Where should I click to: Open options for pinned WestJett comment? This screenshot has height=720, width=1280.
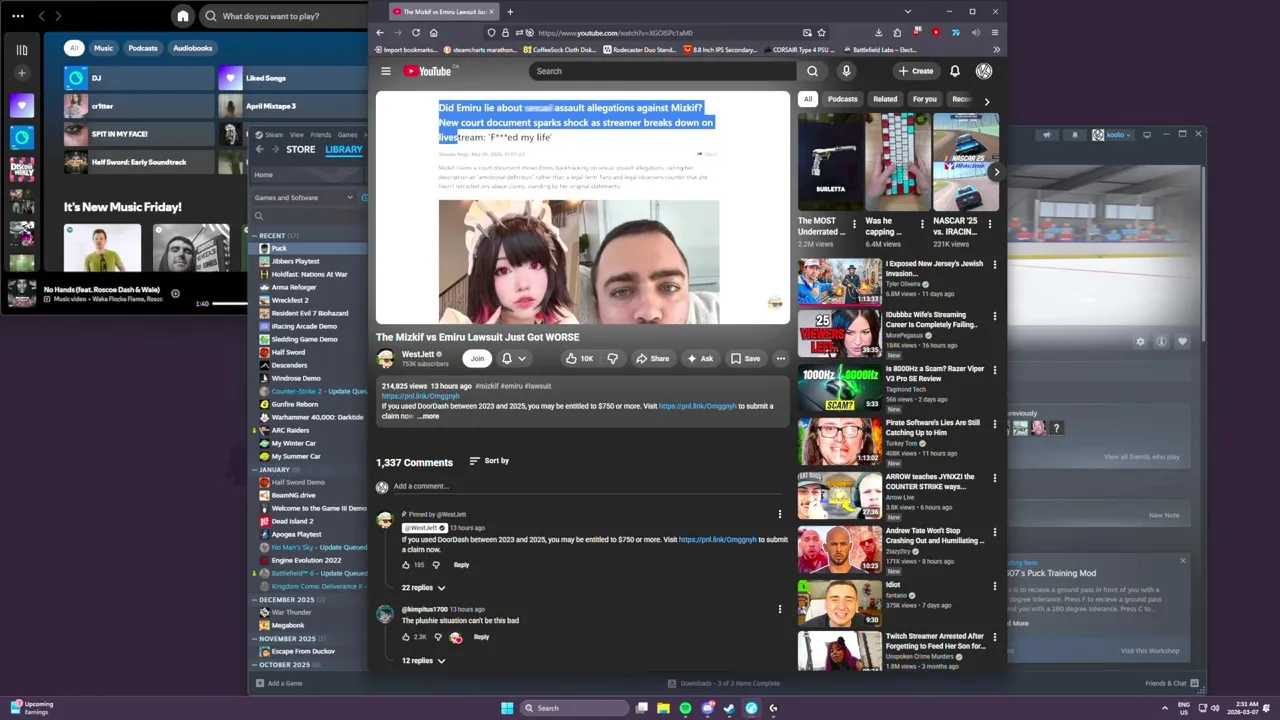pos(780,515)
